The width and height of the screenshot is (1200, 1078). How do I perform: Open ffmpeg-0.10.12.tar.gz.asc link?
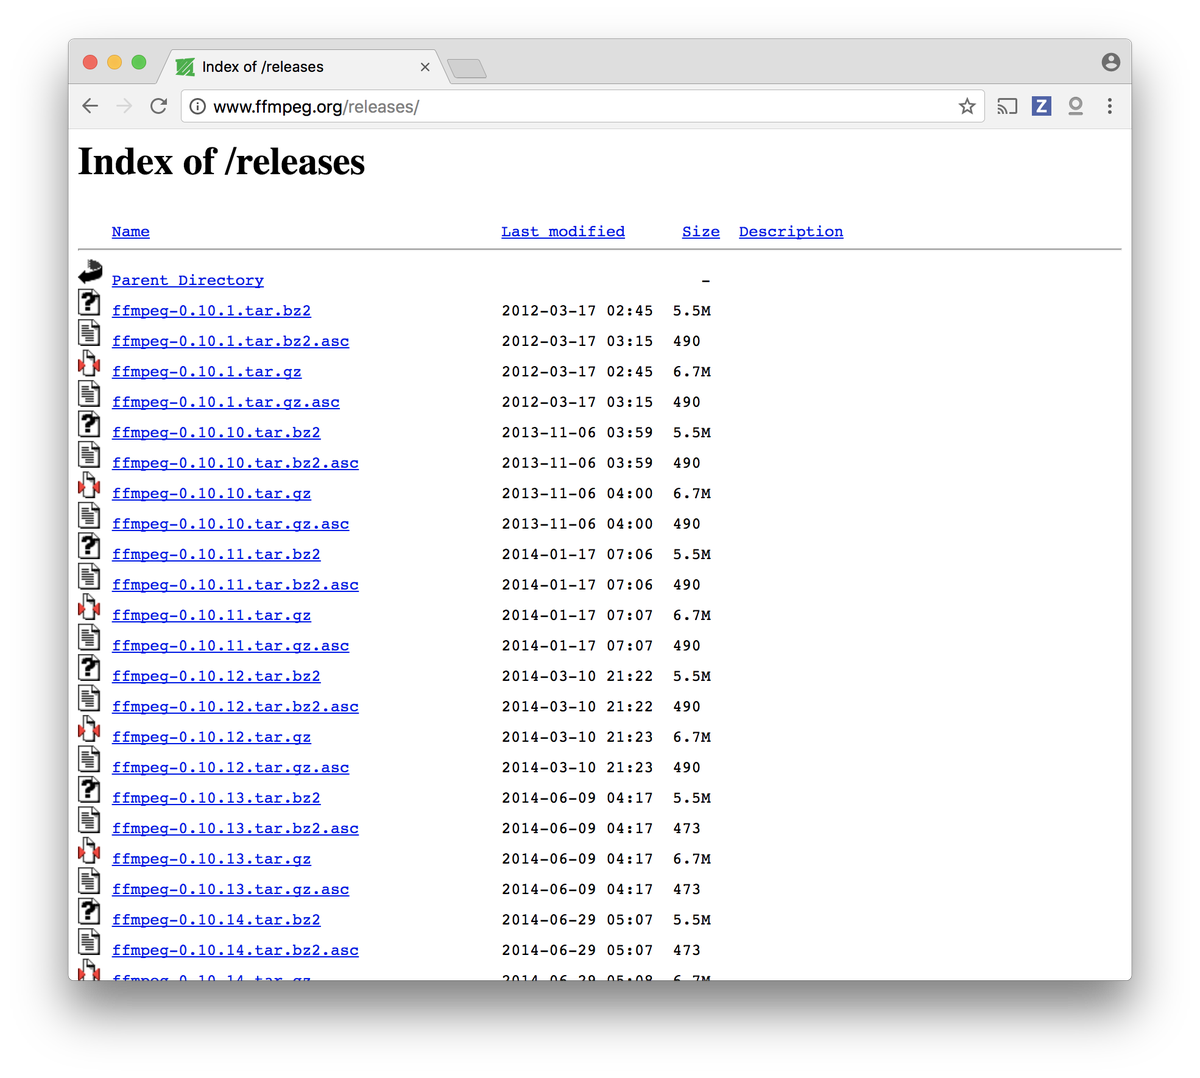point(230,768)
